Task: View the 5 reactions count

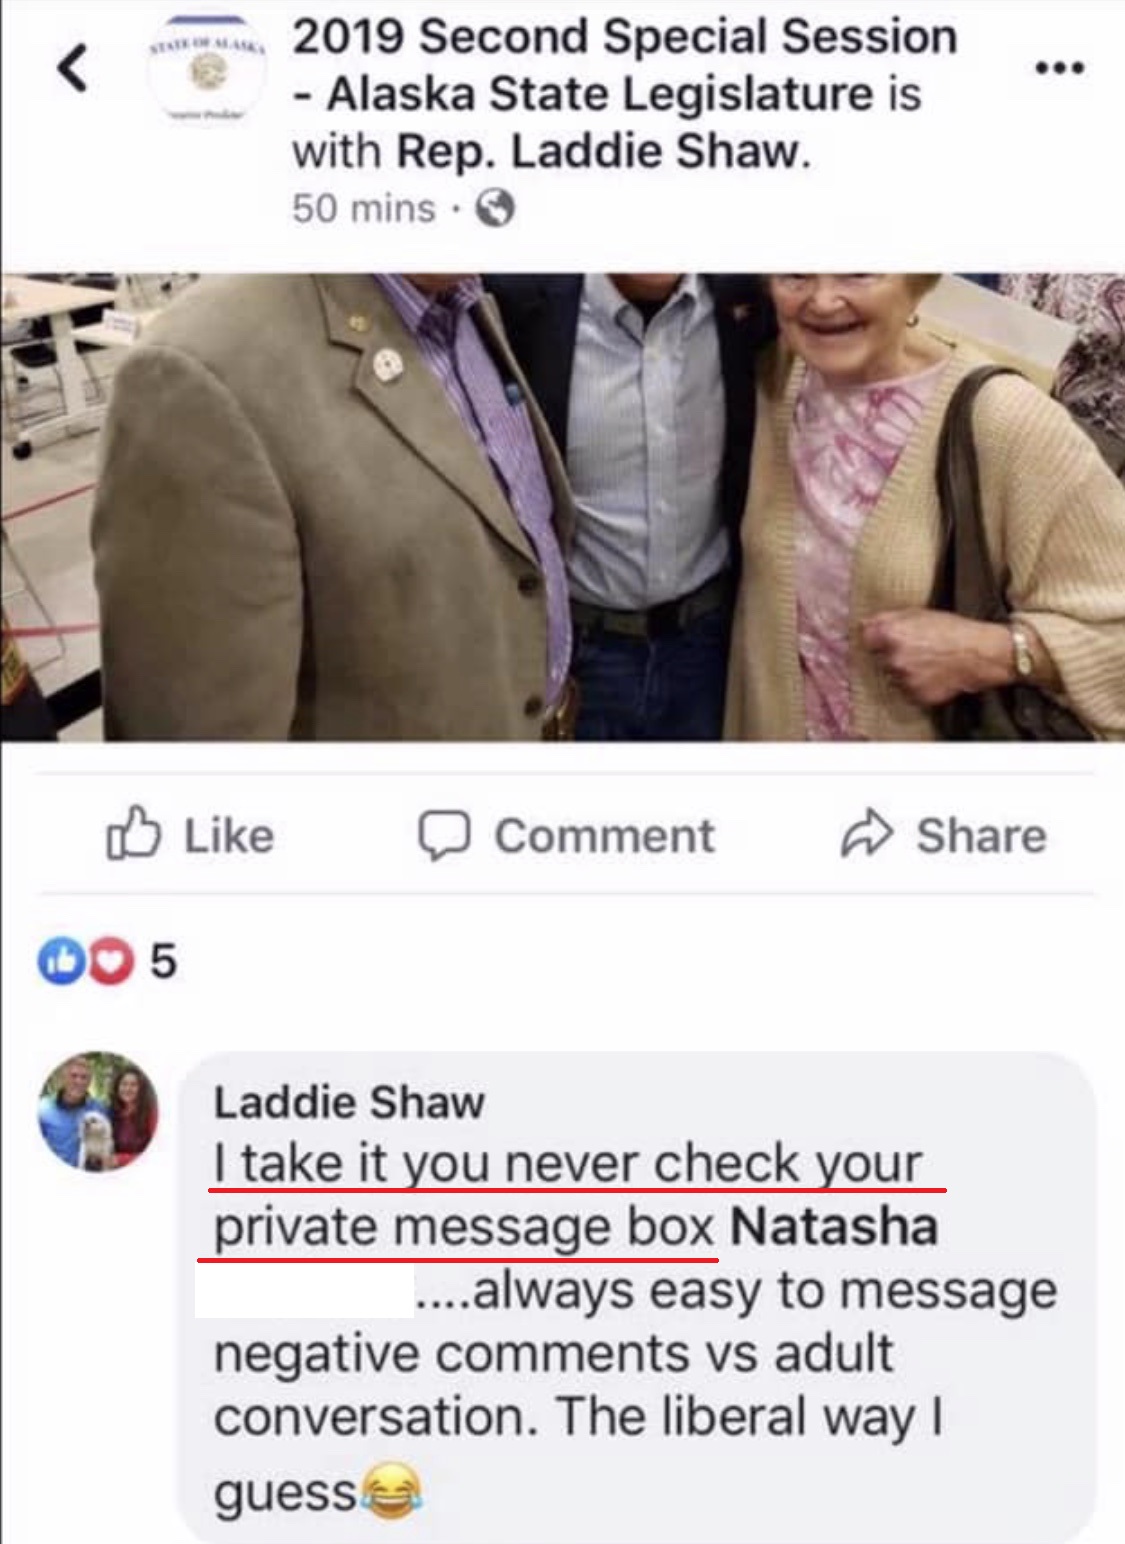Action: 163,962
